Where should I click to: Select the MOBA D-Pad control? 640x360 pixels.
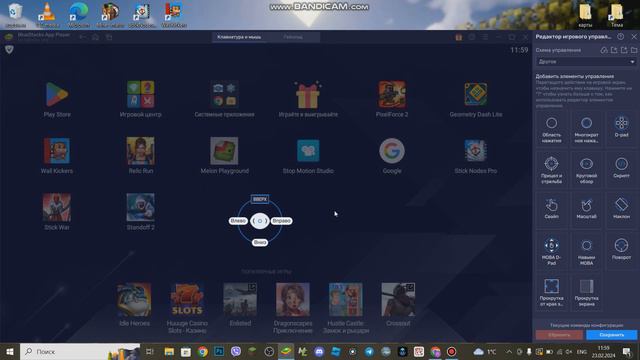[x=551, y=251]
